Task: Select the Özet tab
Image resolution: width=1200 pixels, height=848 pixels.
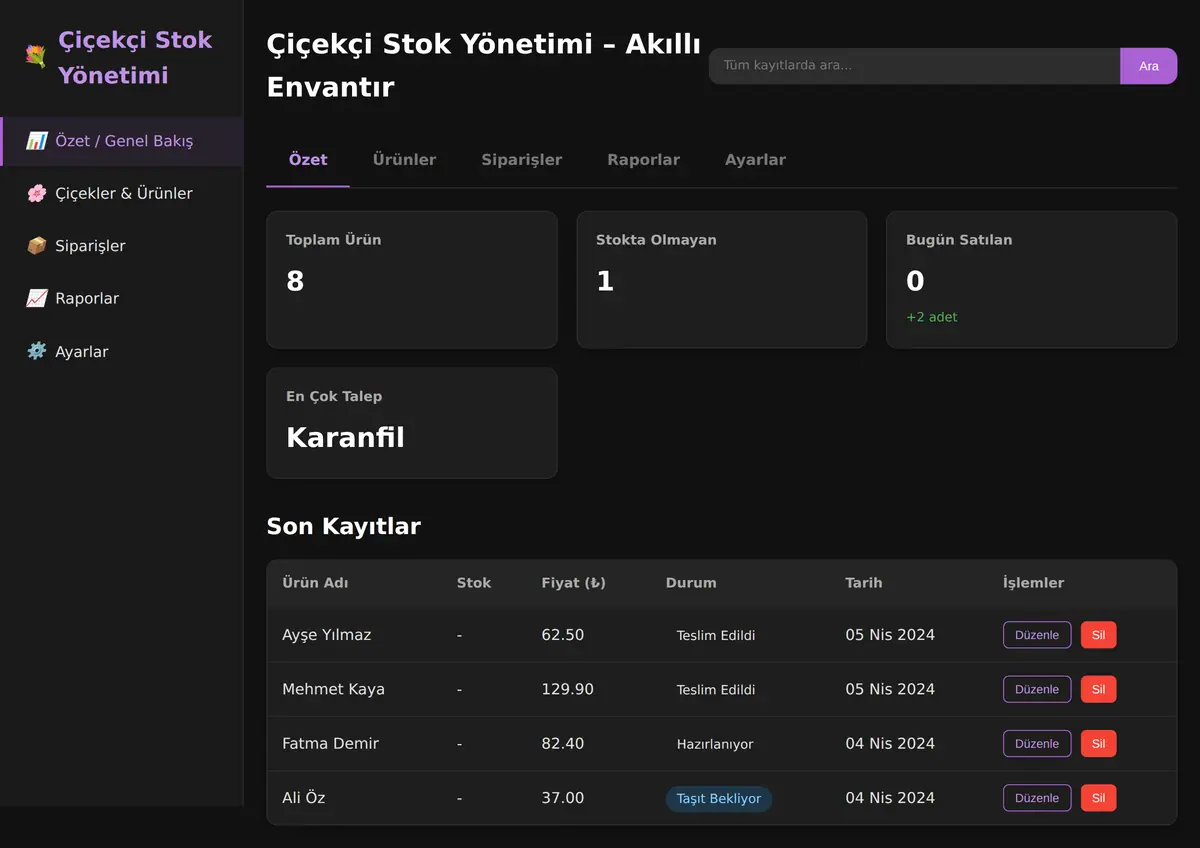Action: (308, 160)
